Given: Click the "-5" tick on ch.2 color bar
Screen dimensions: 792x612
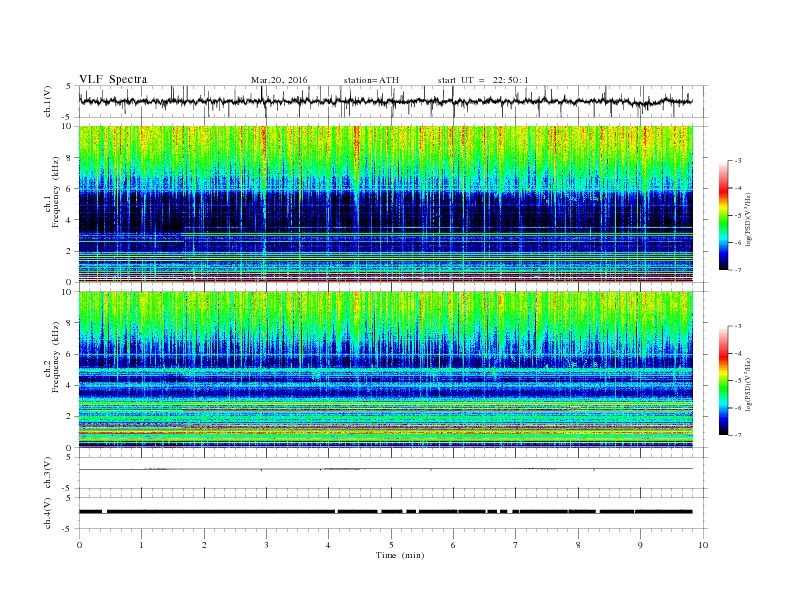Looking at the screenshot, I should pos(737,381).
